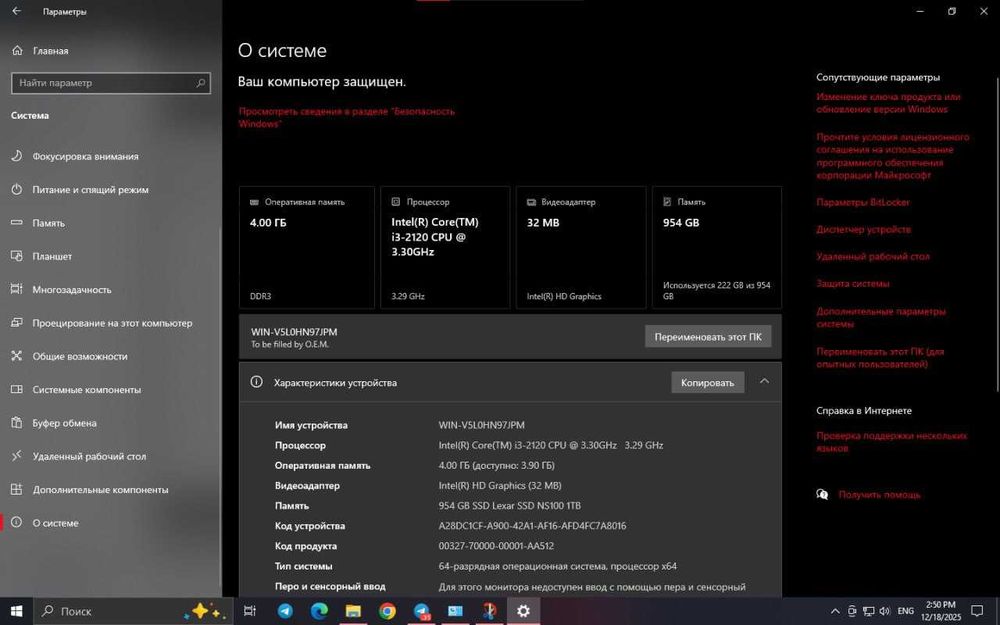Viewport: 1000px width, 625px height.
Task: Select device name WIN-V5L0HN97JPM in specifications
Action: coord(482,425)
